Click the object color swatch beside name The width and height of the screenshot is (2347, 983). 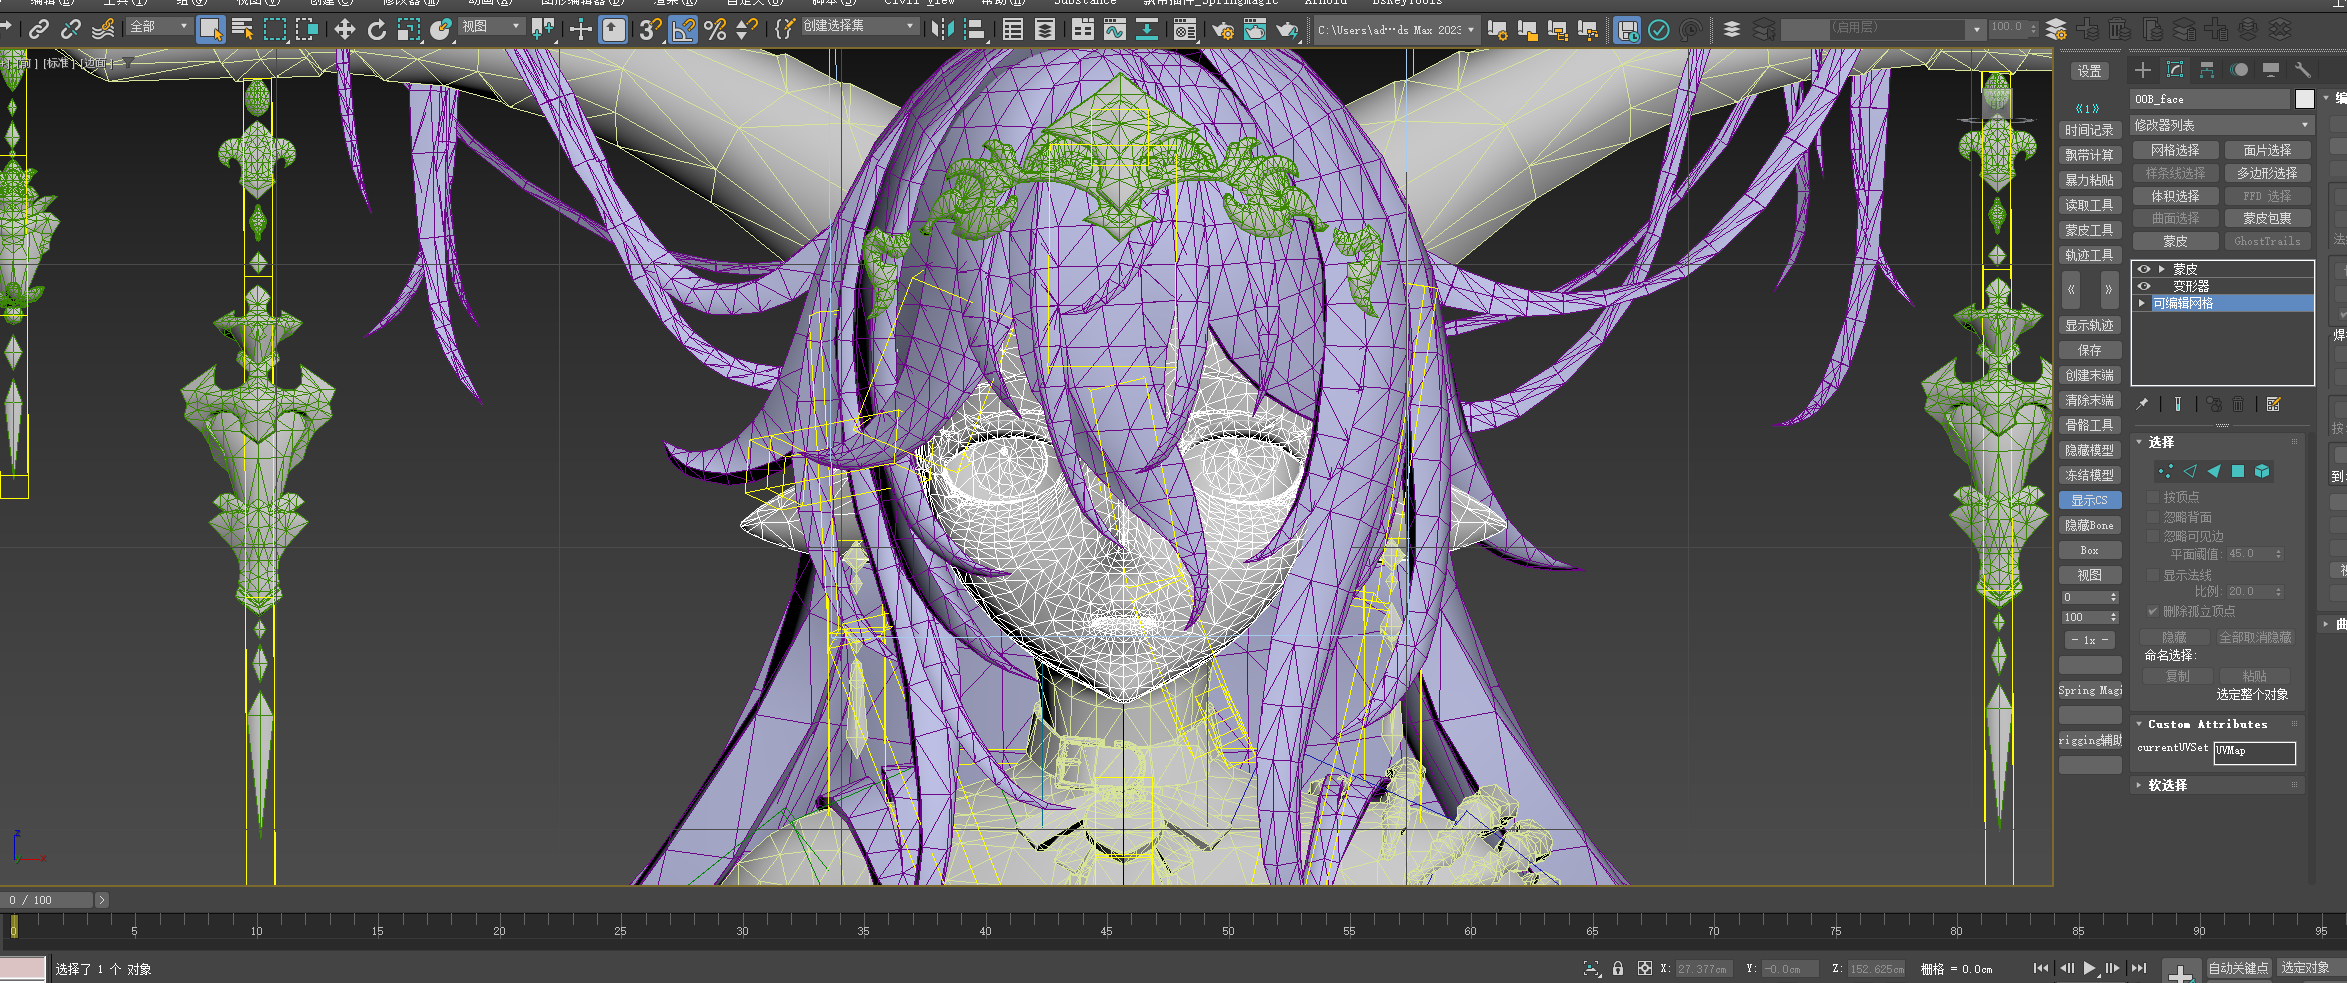2304,99
